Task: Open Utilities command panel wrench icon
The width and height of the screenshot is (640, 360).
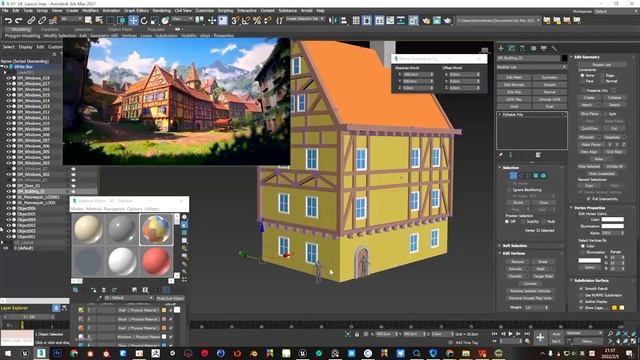Action: click(x=554, y=48)
